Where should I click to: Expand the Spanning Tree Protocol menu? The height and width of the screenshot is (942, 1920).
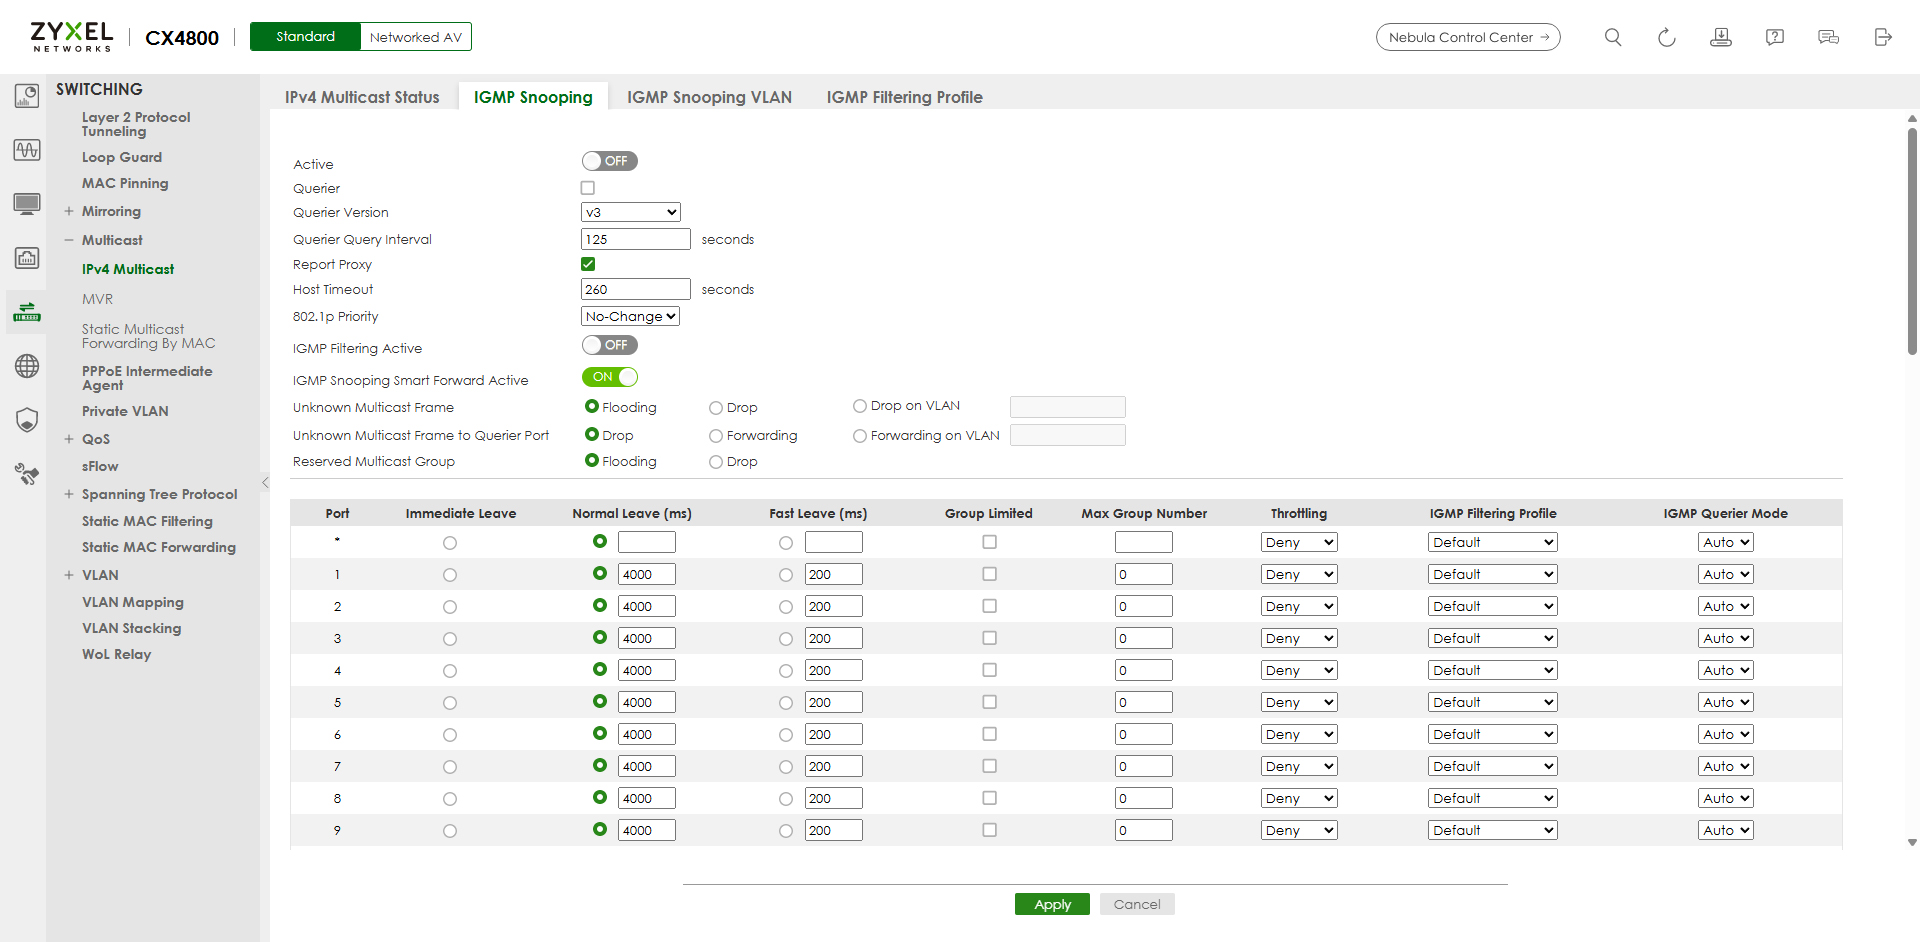(69, 494)
